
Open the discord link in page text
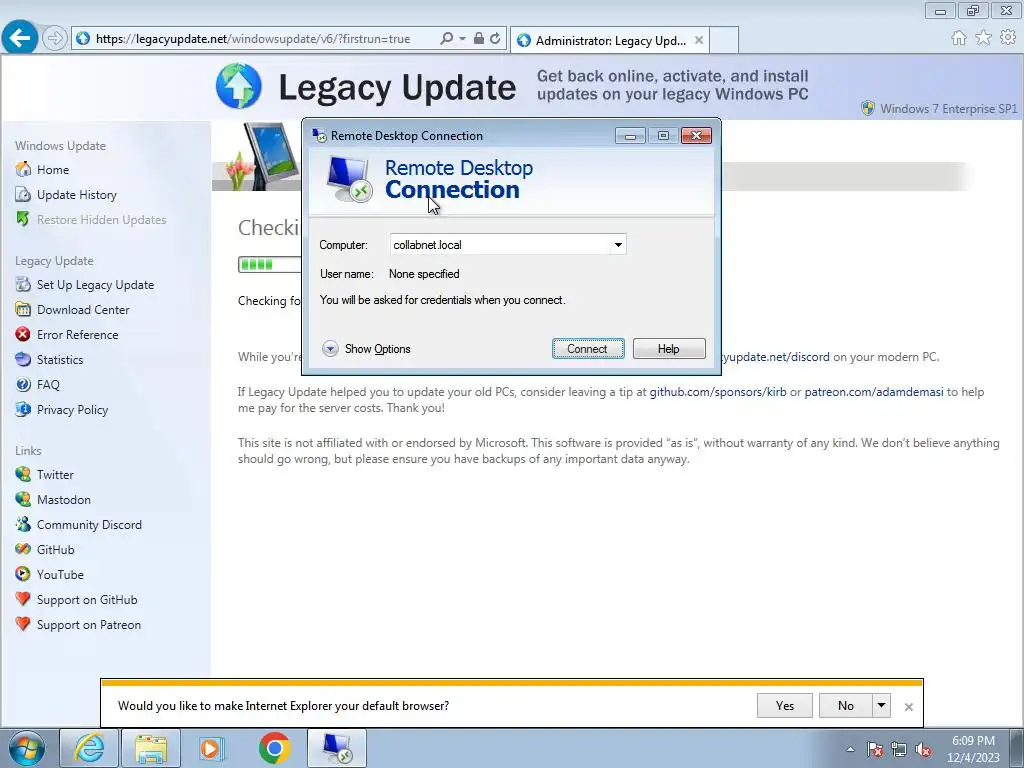click(x=776, y=357)
